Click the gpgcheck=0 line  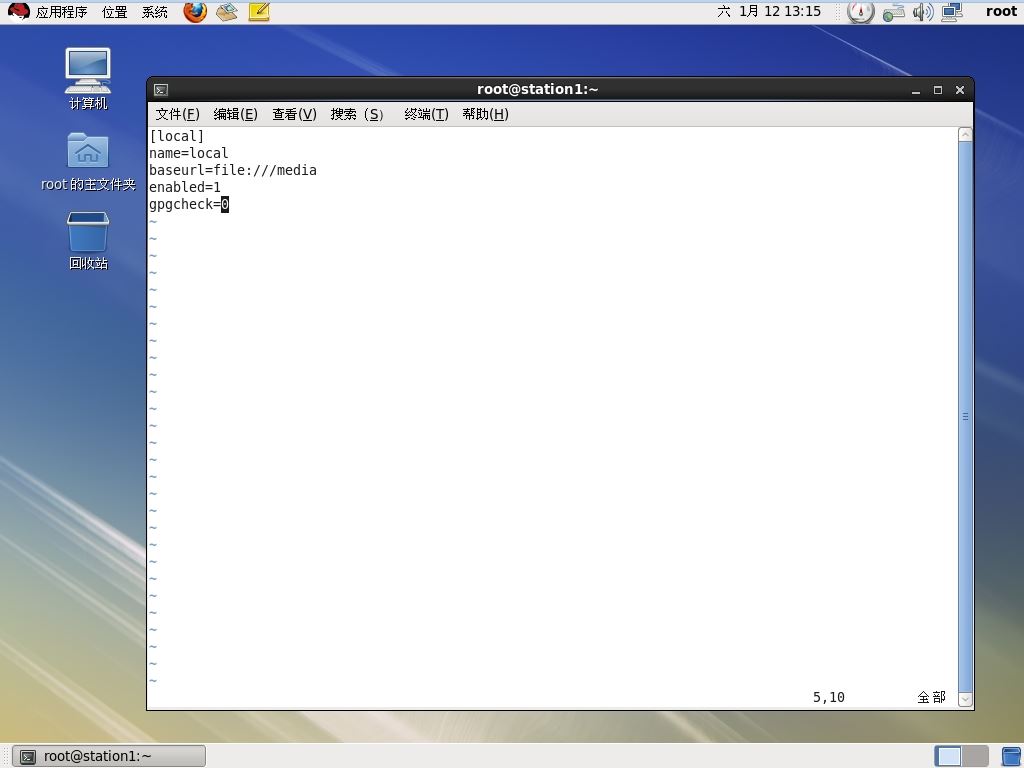(x=189, y=204)
